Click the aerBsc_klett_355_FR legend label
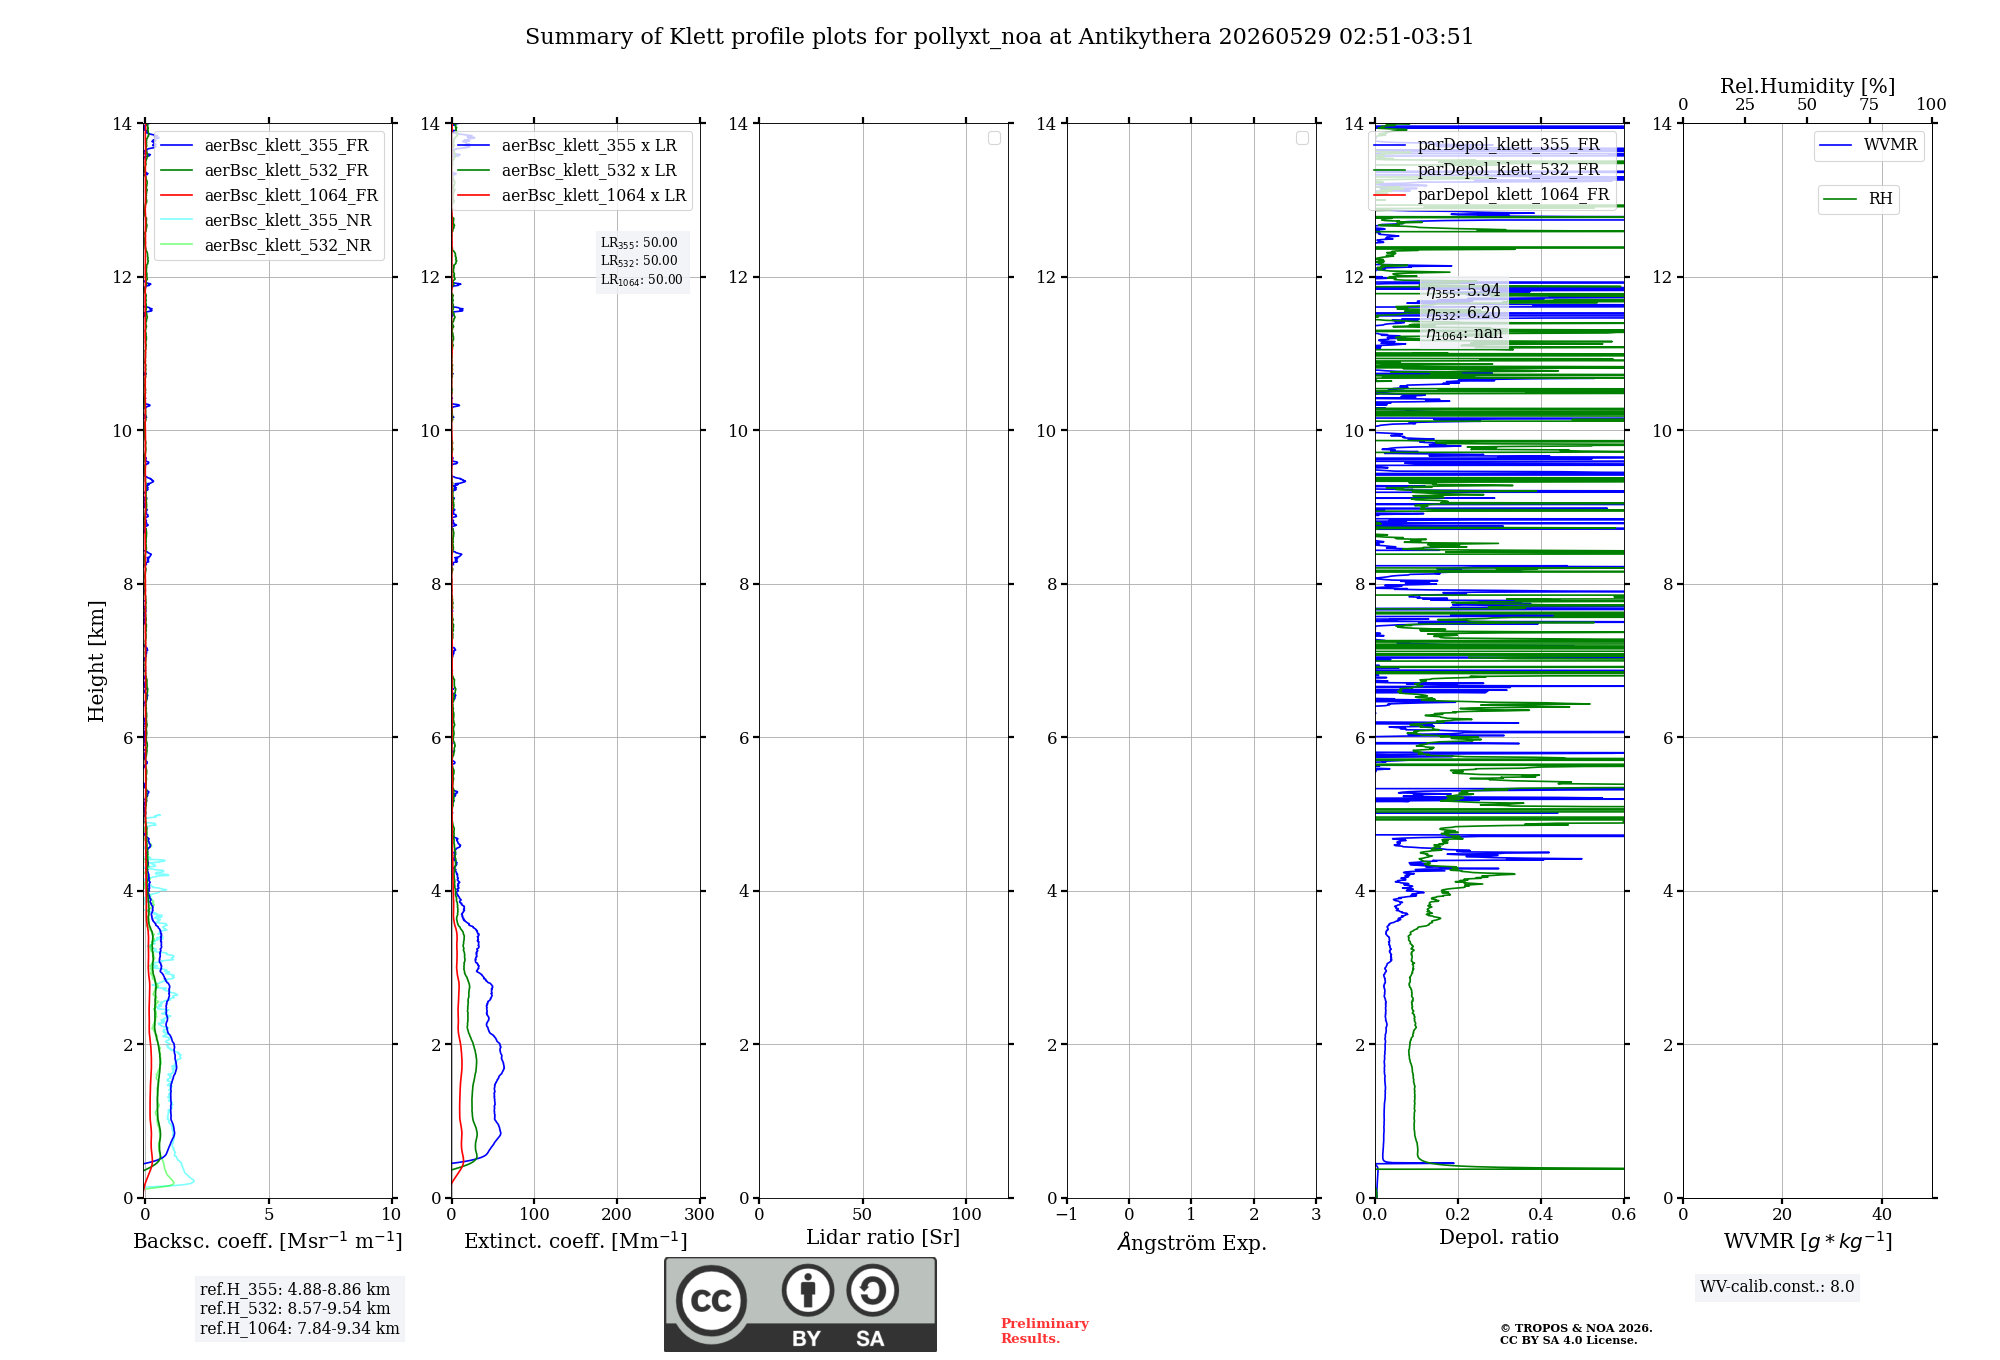 pos(286,146)
